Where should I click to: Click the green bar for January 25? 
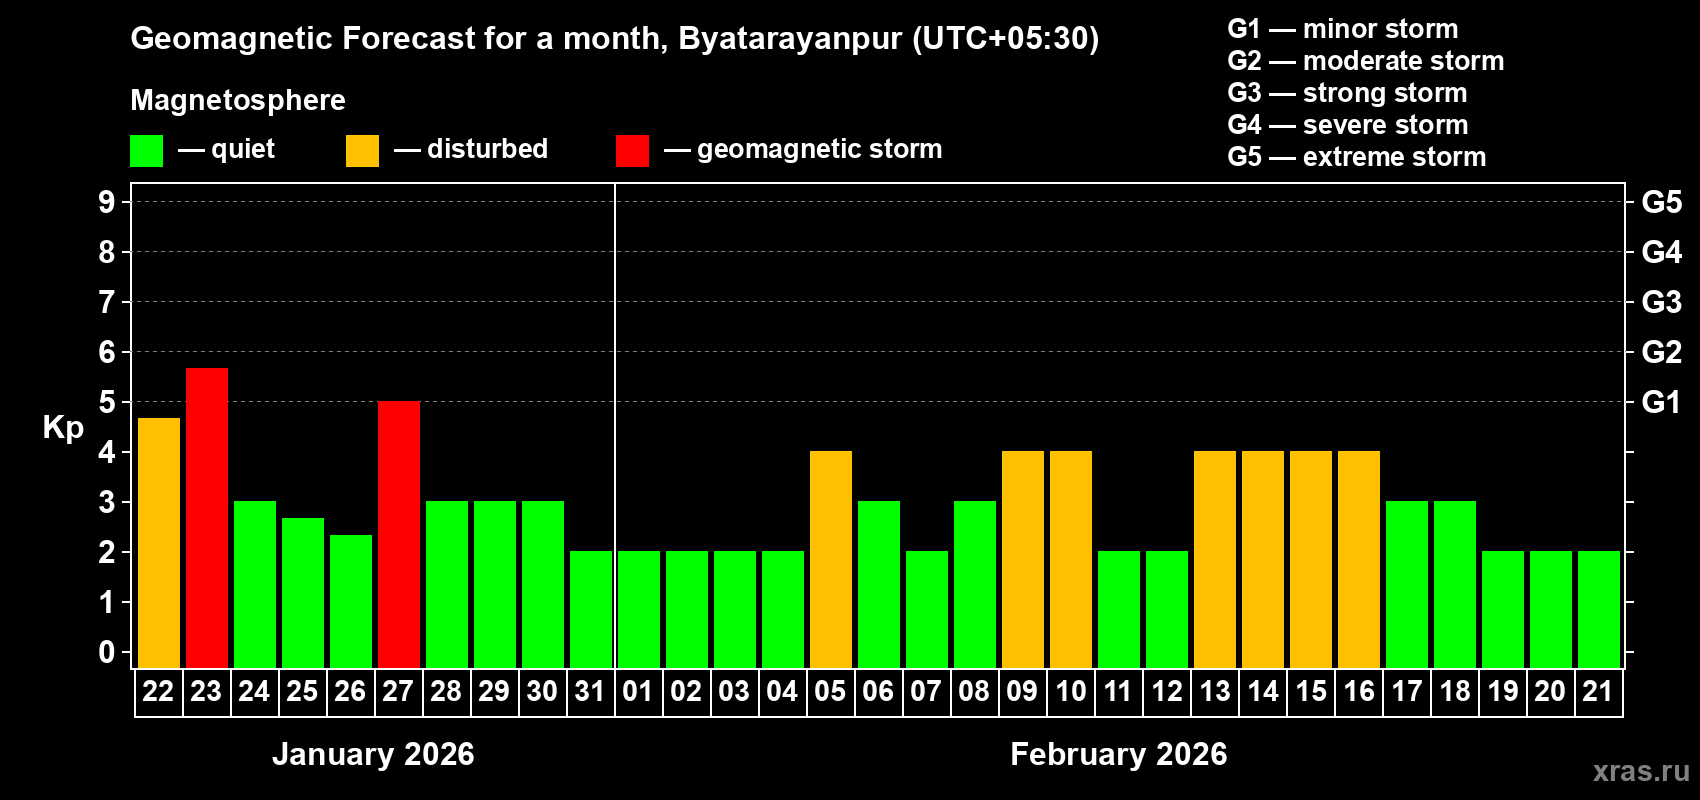303,593
